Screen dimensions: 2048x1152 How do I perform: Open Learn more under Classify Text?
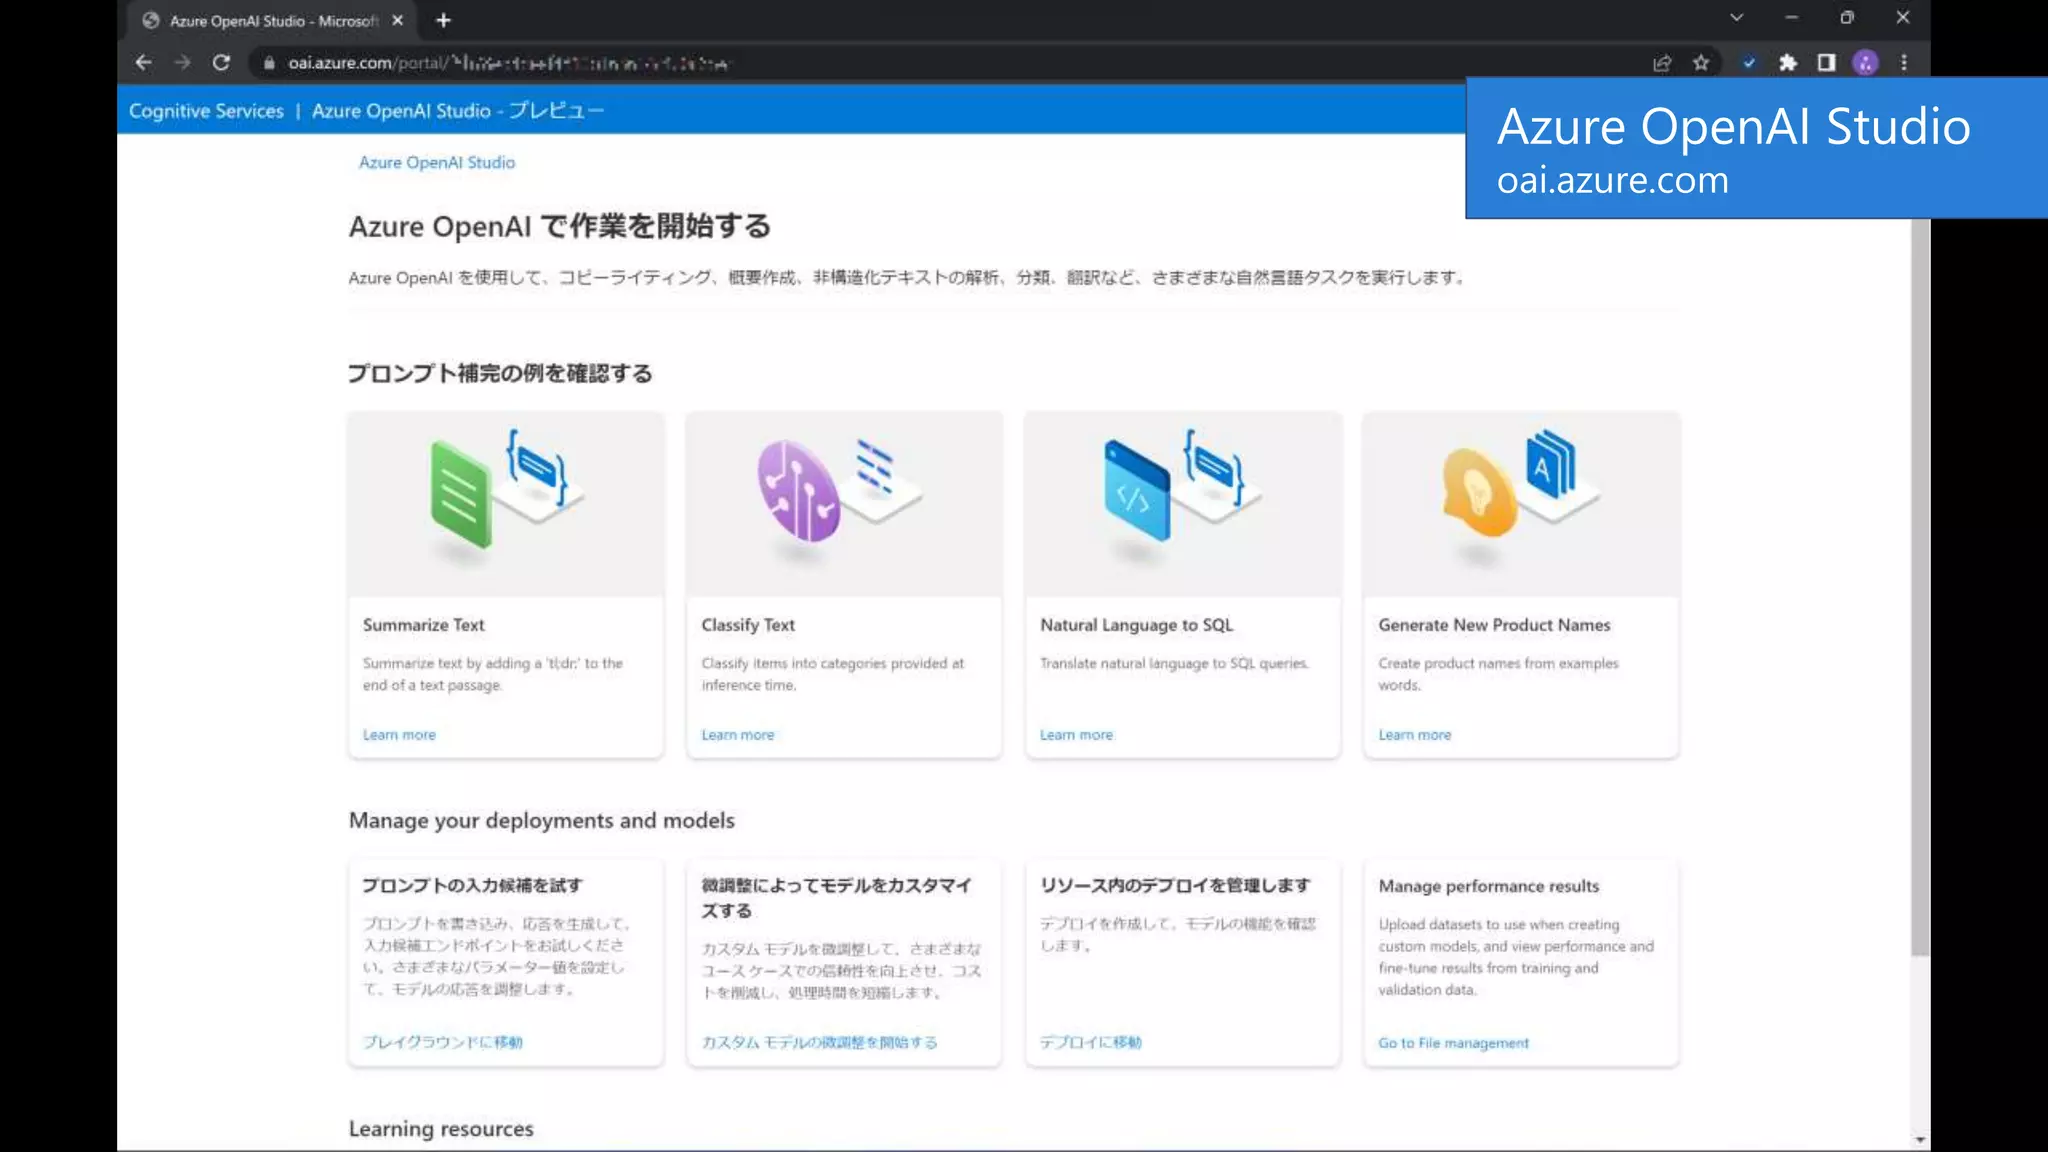click(738, 735)
